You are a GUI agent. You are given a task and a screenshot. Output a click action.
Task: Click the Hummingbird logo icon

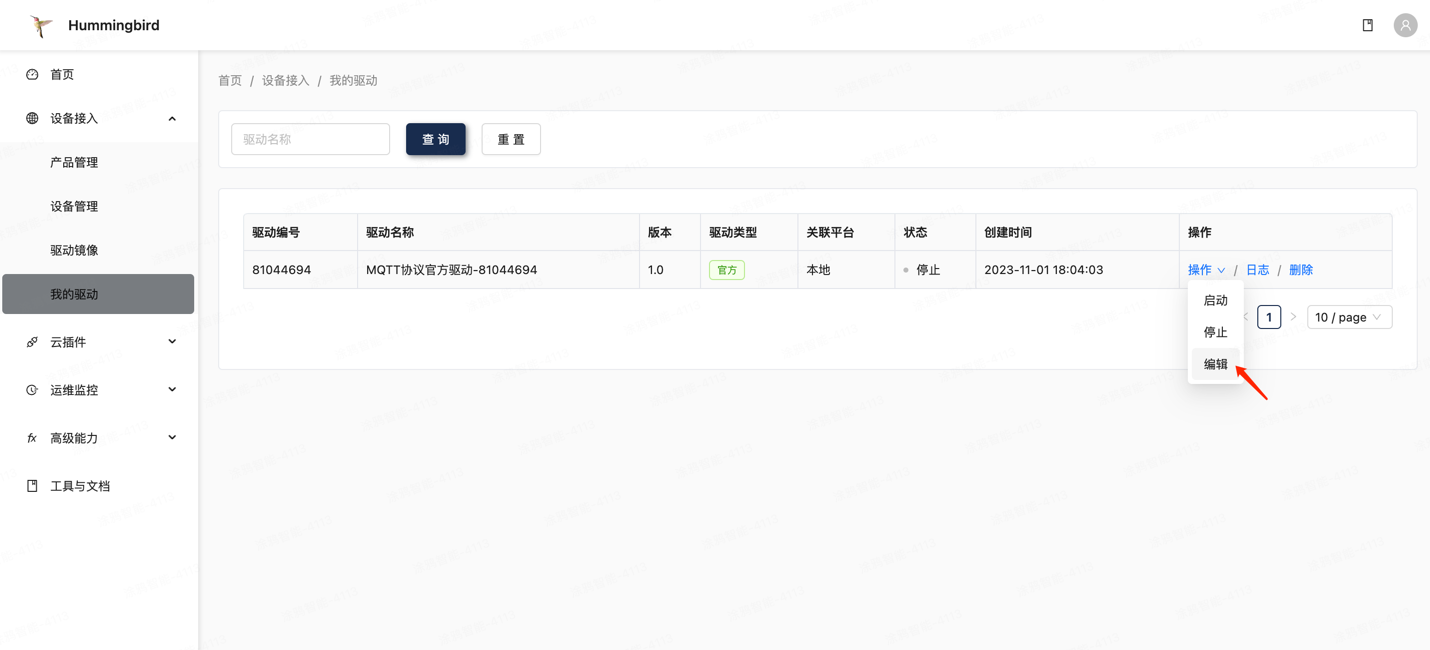[40, 25]
